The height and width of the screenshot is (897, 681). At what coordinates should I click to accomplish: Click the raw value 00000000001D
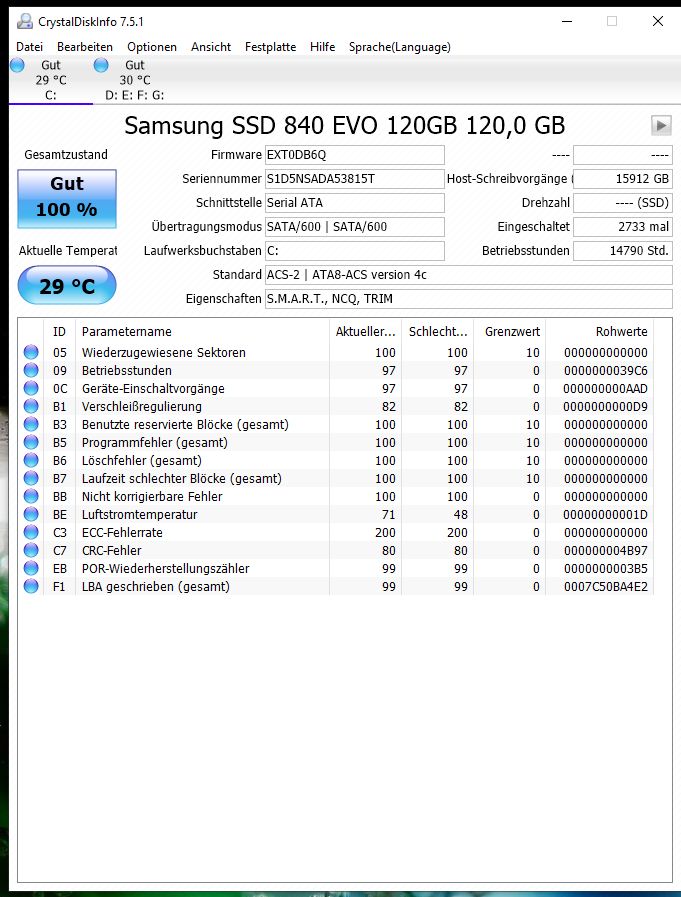[605, 515]
